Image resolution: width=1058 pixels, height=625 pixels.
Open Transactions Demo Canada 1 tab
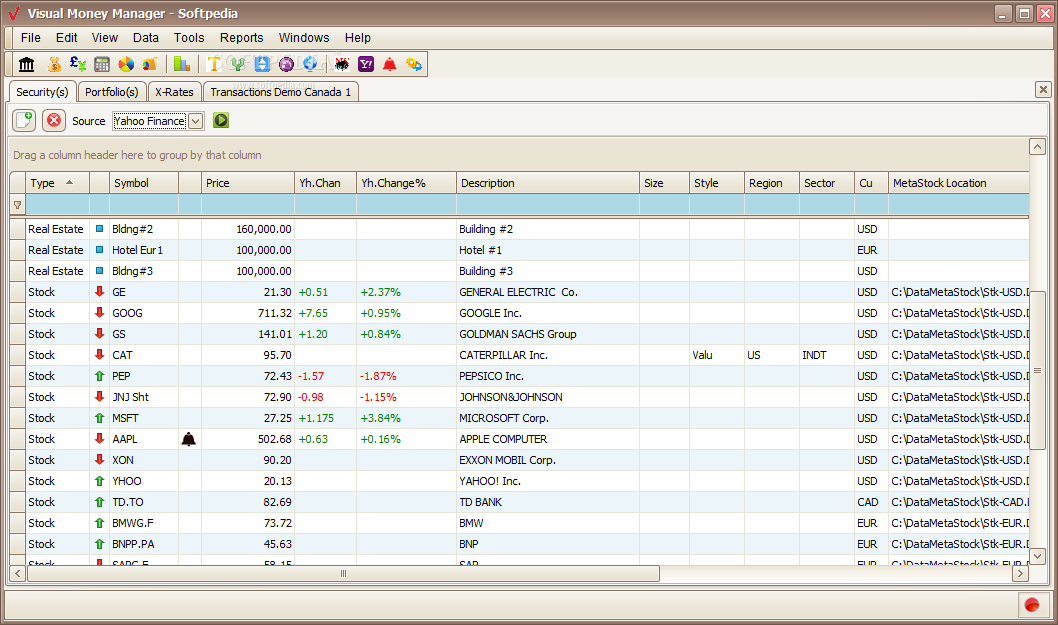point(281,92)
